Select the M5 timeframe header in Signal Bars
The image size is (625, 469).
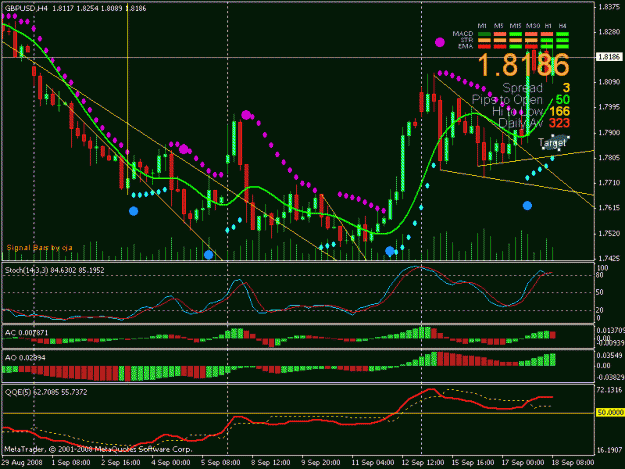pos(498,26)
